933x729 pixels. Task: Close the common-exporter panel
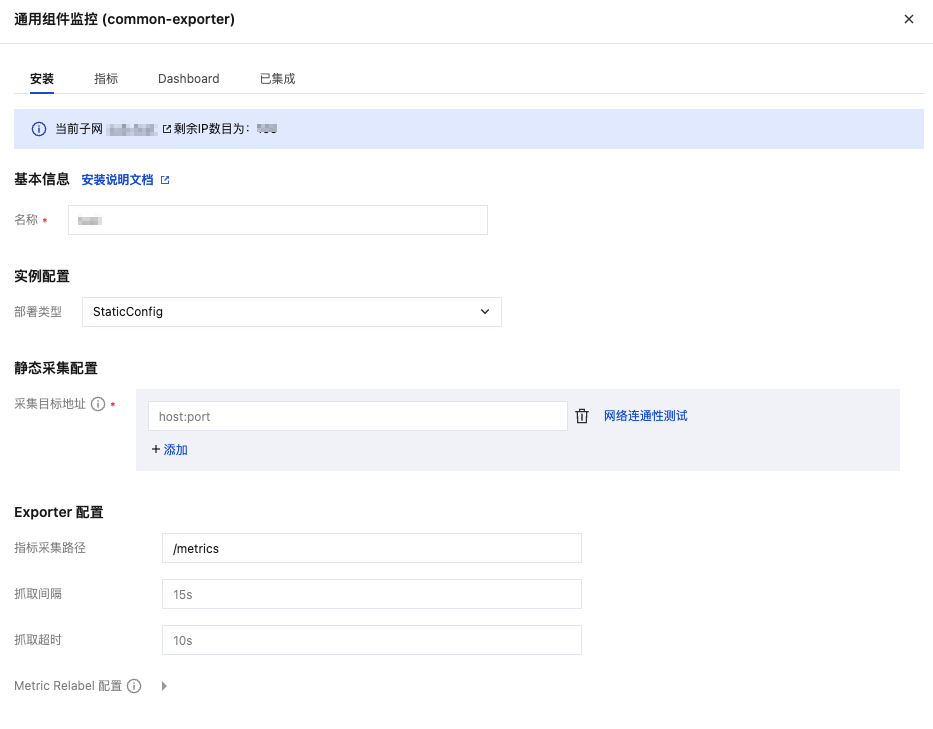tap(909, 19)
